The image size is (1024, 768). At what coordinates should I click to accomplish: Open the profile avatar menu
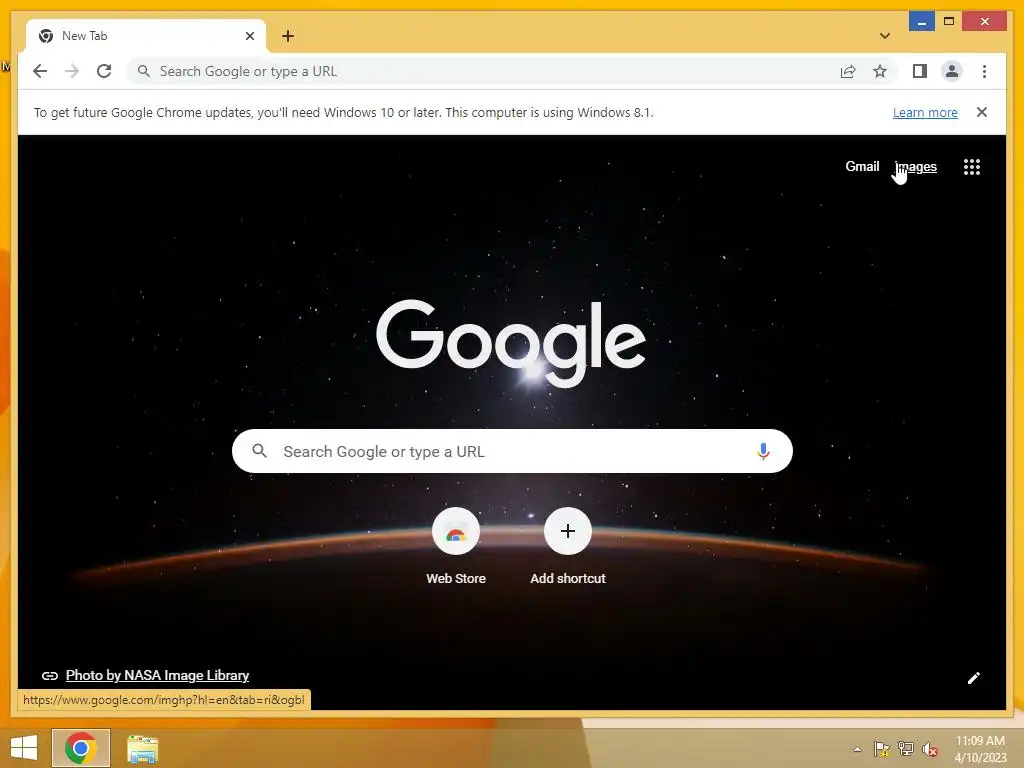point(952,71)
